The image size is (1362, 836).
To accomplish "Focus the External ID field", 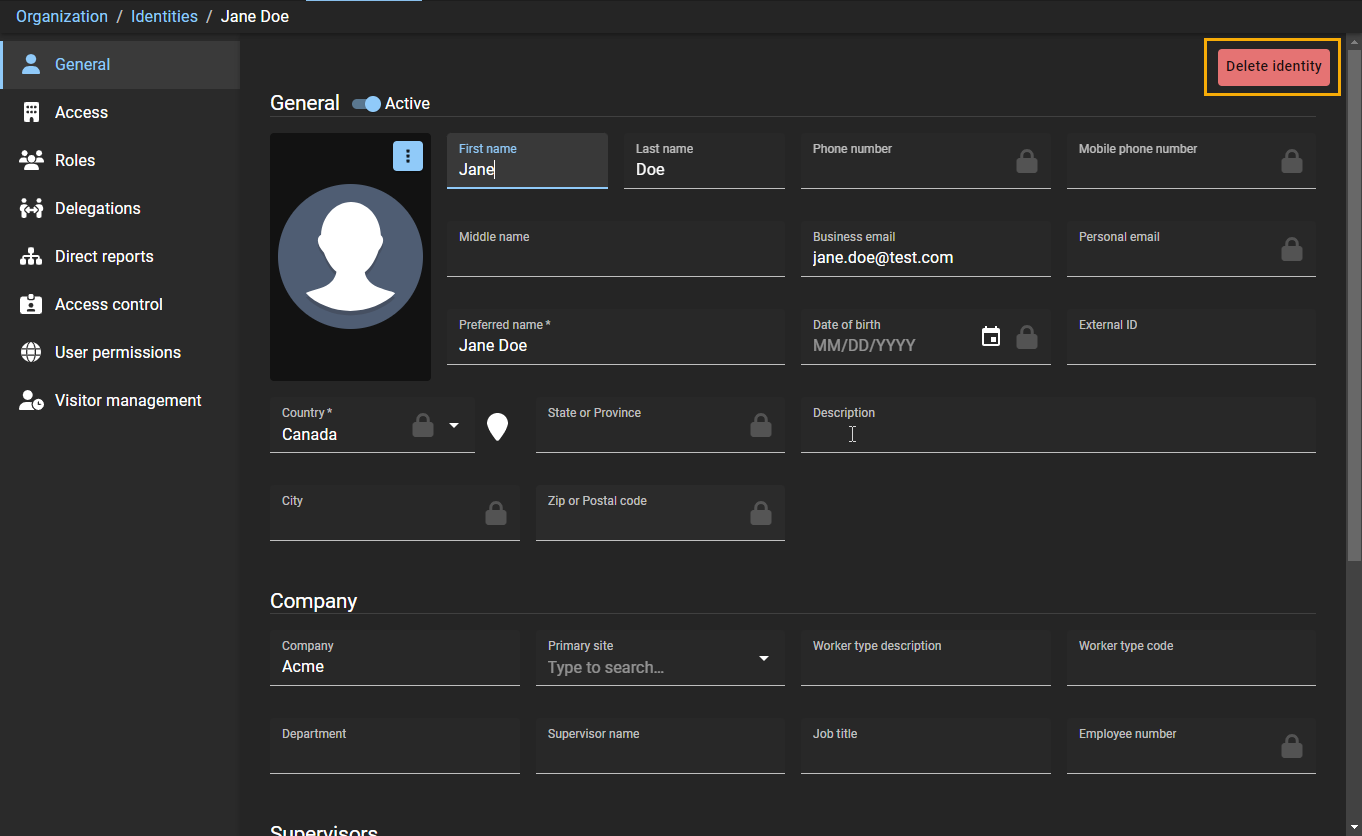I will point(1191,337).
